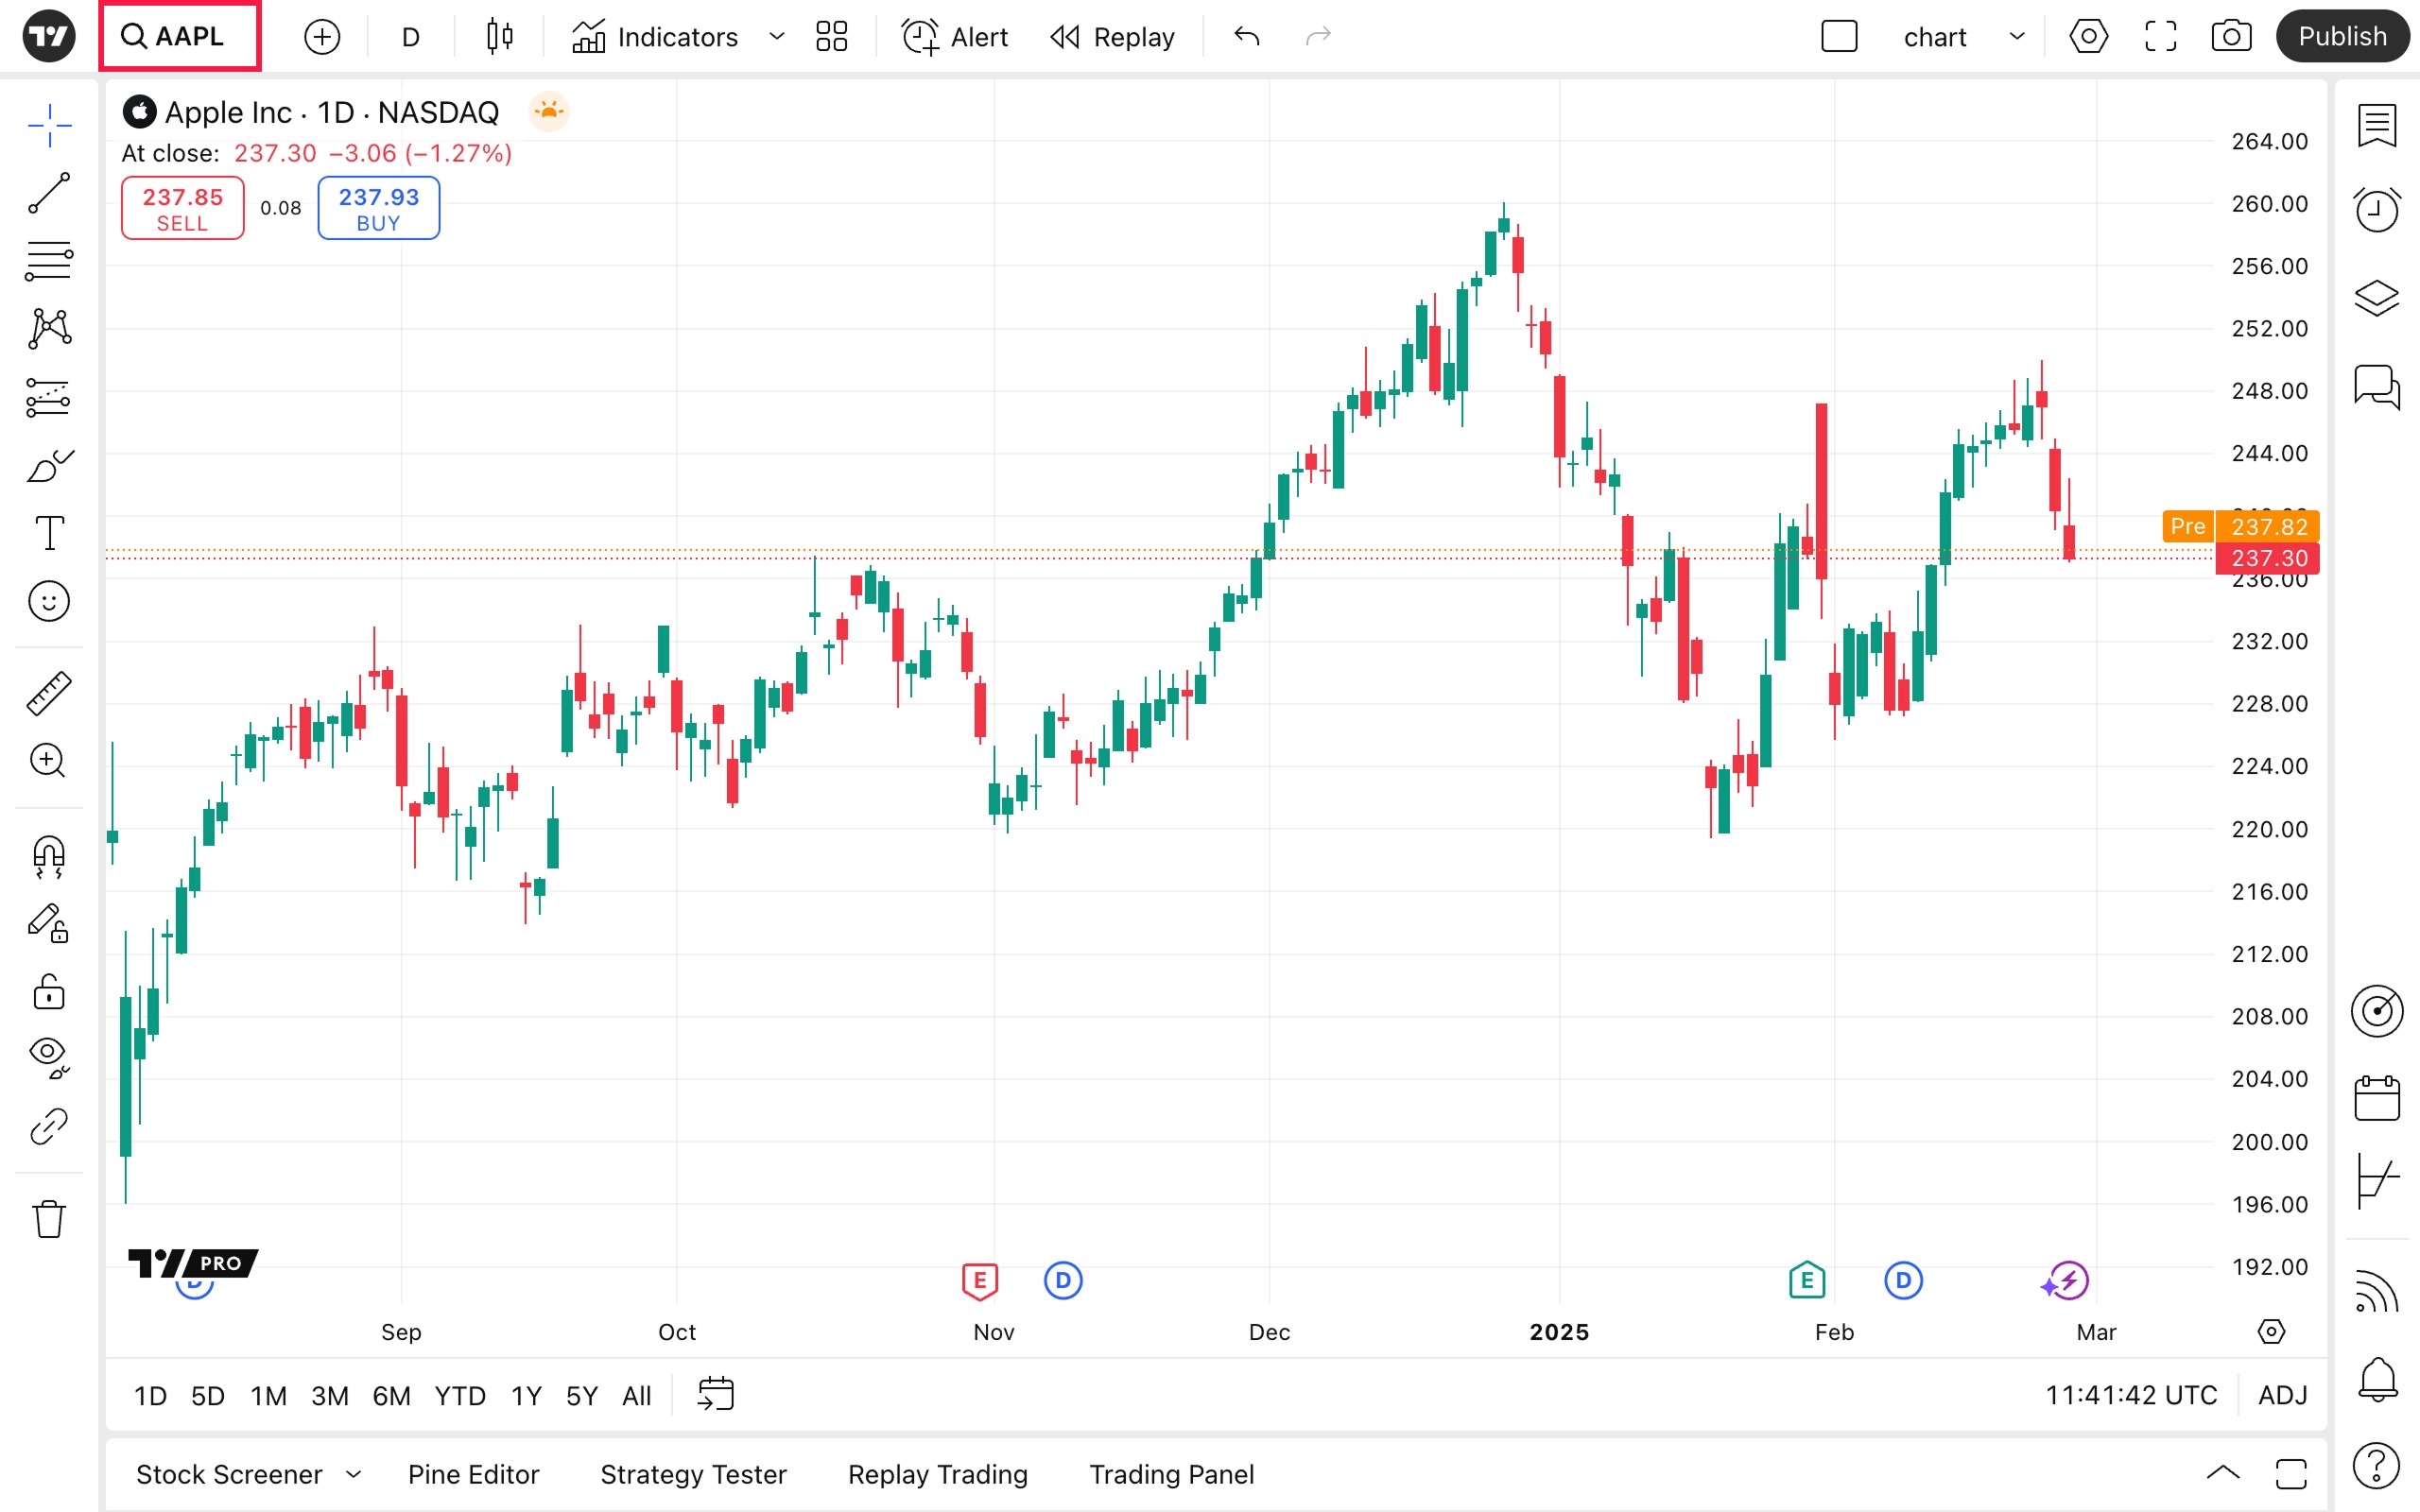
Task: Toggle Magnet mode on
Action: 48,856
